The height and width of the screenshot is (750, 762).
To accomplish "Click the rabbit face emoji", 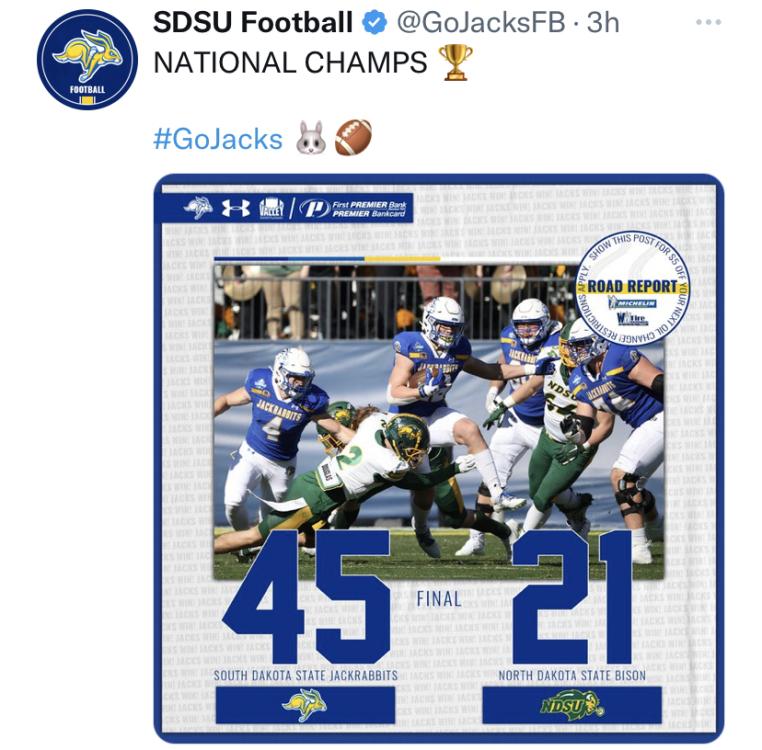I will pyautogui.click(x=312, y=138).
